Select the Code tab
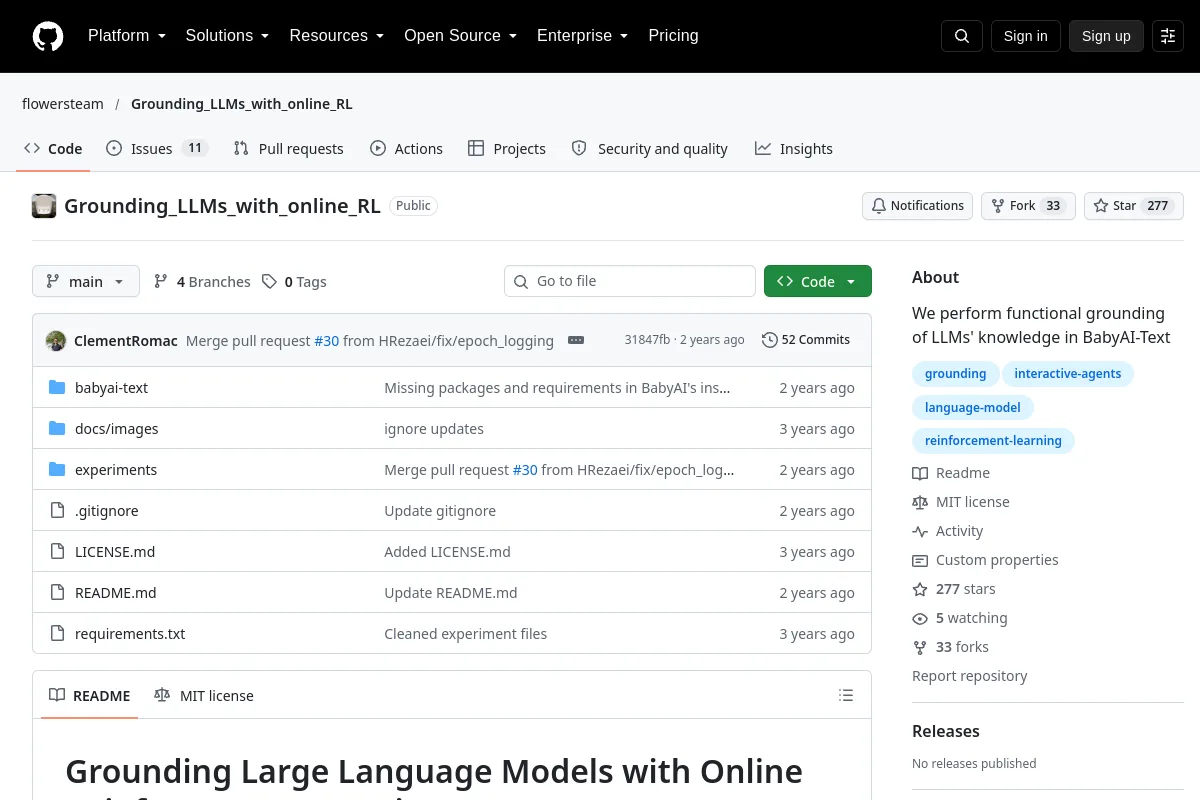The height and width of the screenshot is (800, 1200). point(53,149)
